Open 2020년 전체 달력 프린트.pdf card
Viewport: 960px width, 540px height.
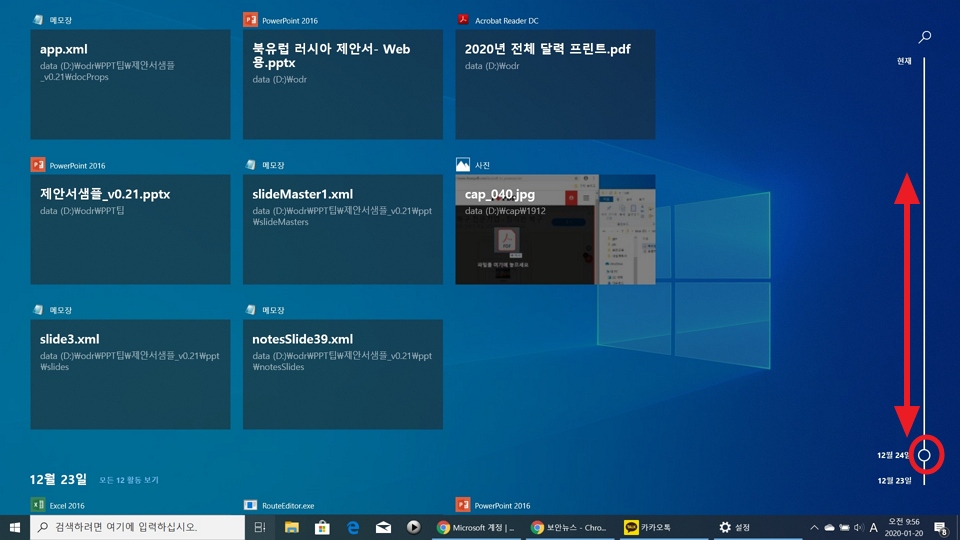(x=555, y=84)
